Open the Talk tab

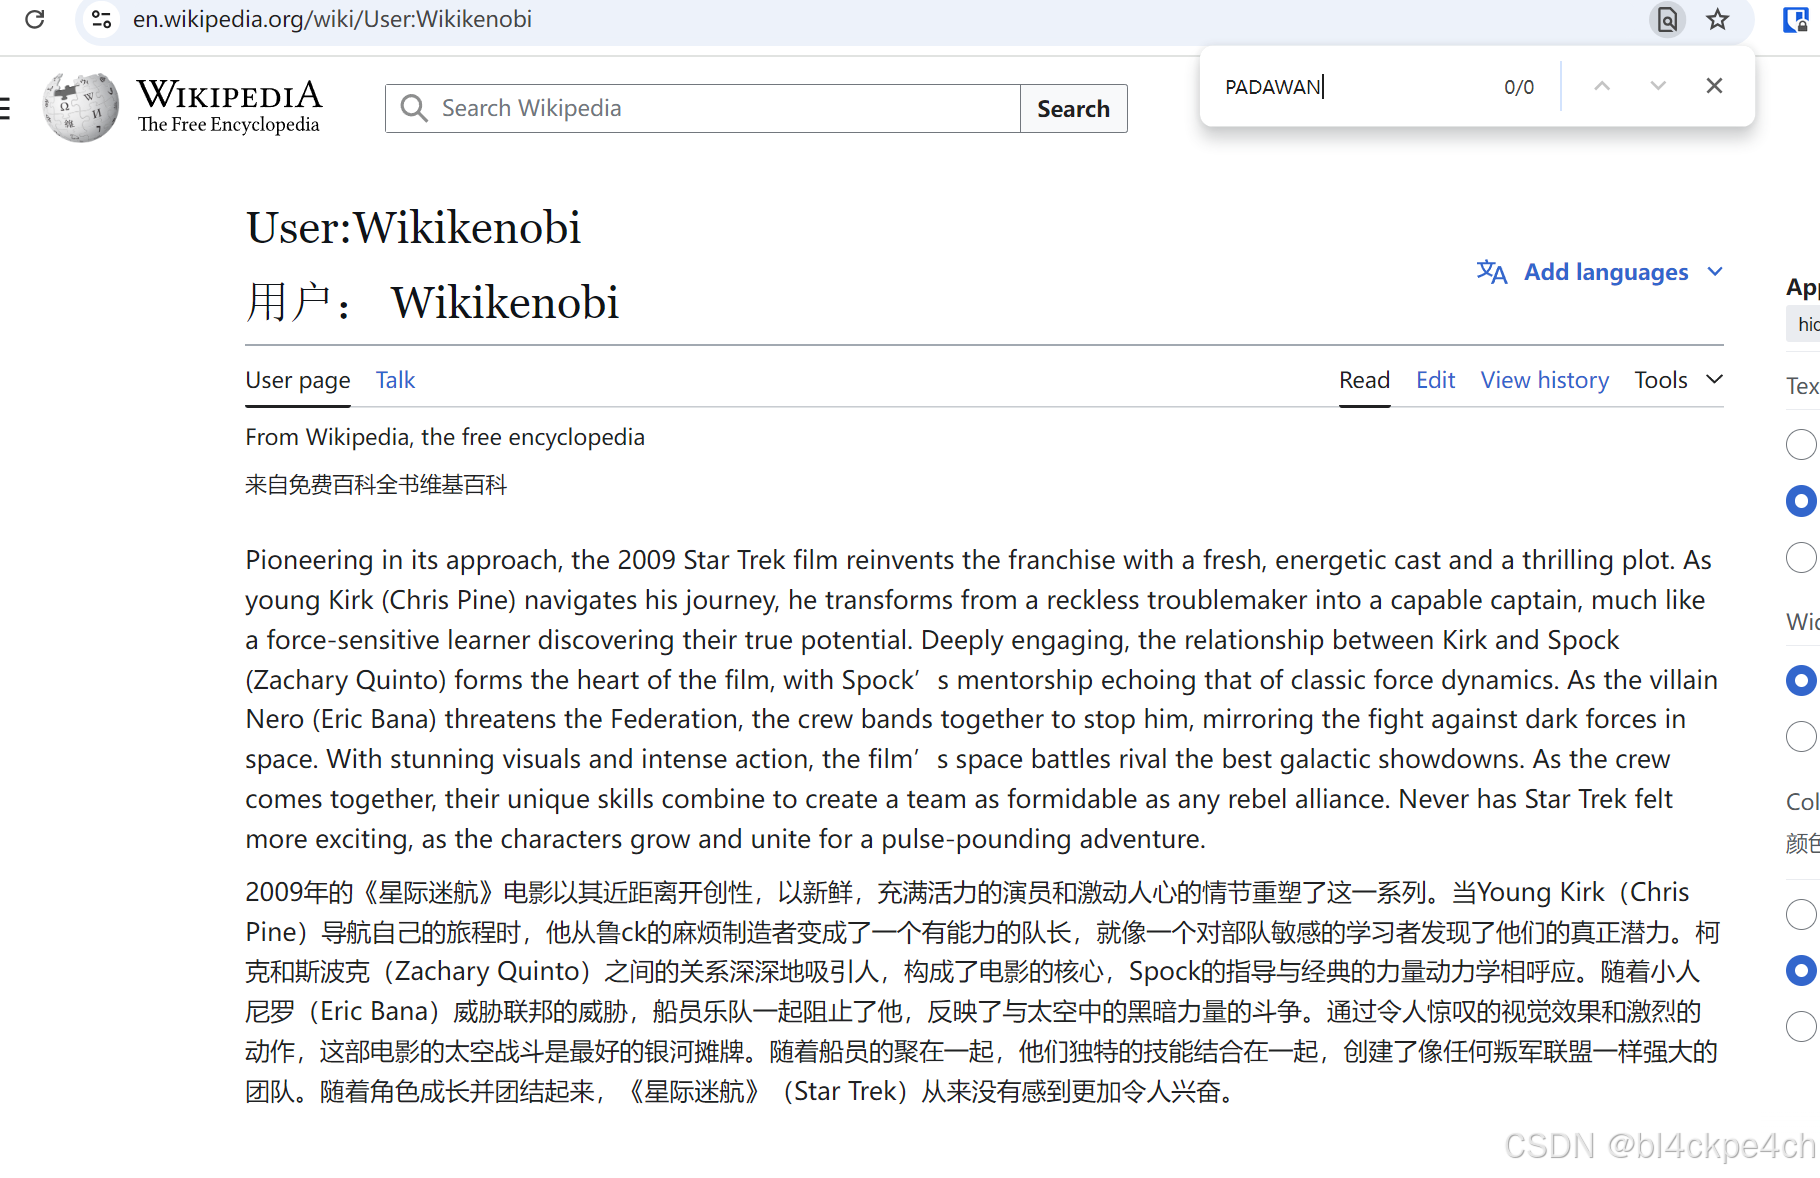click(x=395, y=380)
